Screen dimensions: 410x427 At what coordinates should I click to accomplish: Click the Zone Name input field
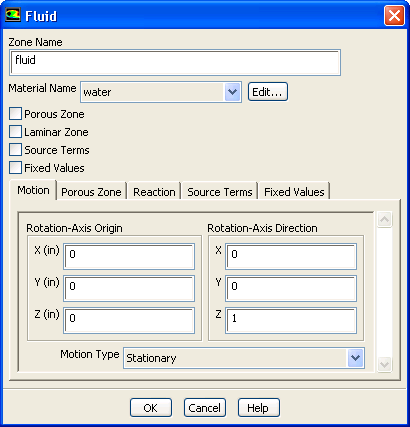175,62
